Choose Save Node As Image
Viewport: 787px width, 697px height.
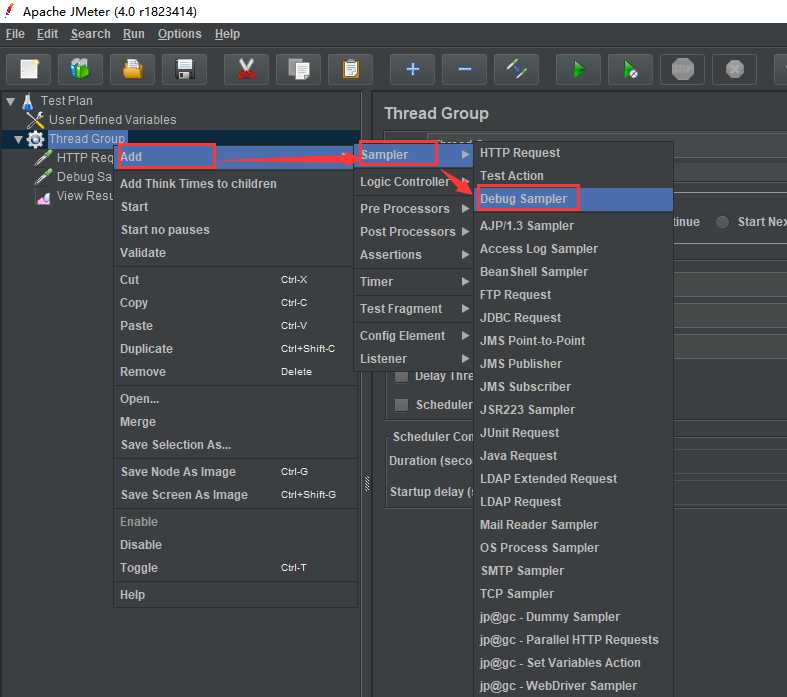coord(235,472)
